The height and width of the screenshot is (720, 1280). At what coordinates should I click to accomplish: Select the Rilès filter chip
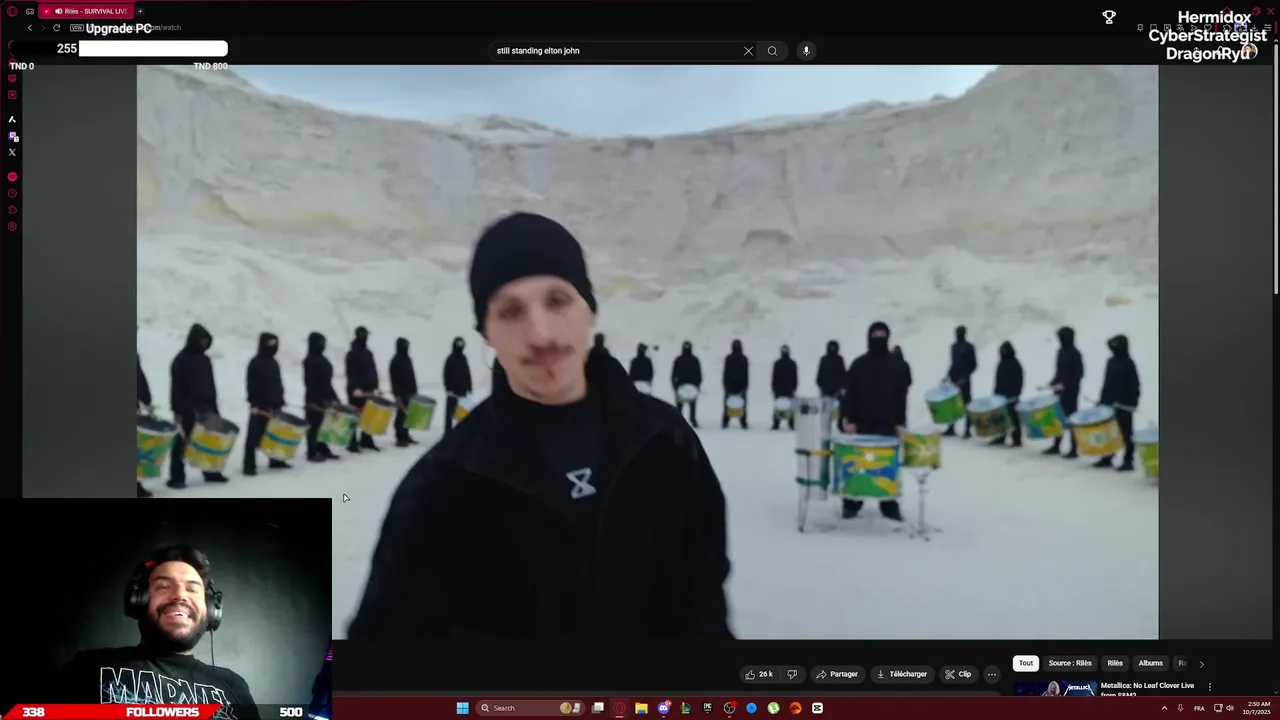coord(1115,663)
